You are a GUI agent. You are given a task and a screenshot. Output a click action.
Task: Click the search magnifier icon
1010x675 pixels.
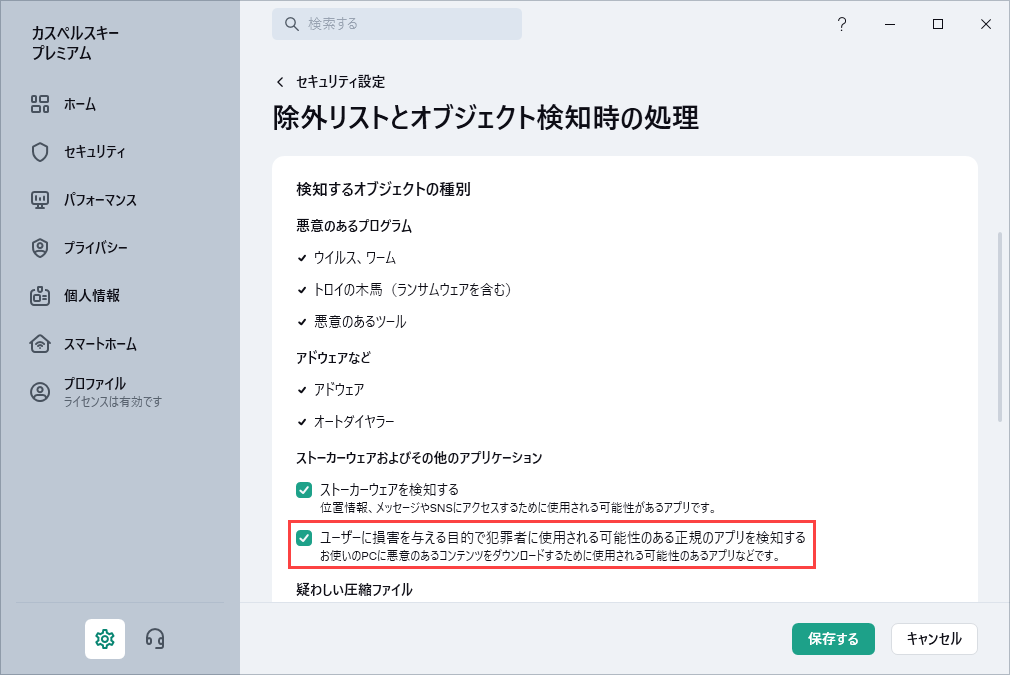[292, 24]
